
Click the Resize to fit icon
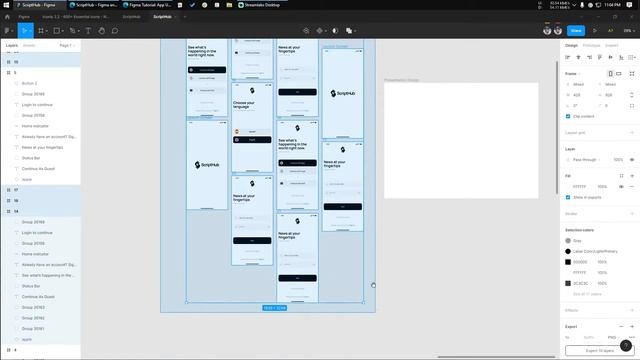tap(632, 73)
